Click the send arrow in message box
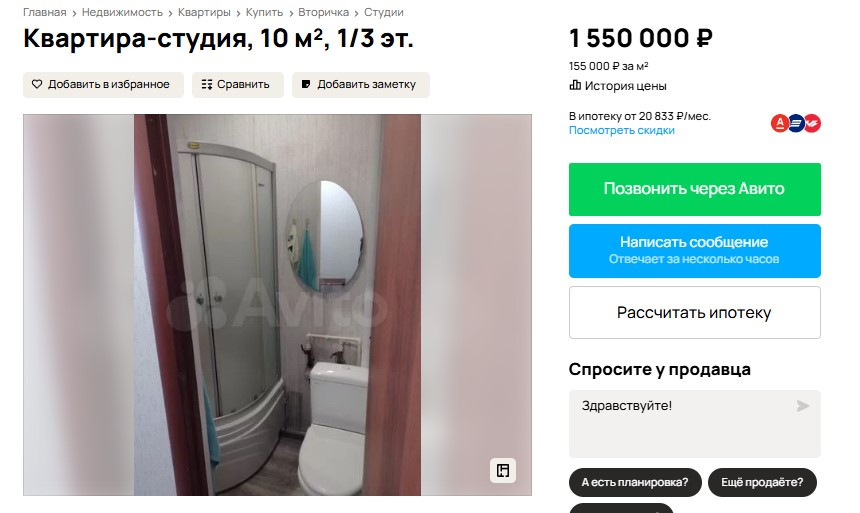The image size is (860, 513). point(803,406)
